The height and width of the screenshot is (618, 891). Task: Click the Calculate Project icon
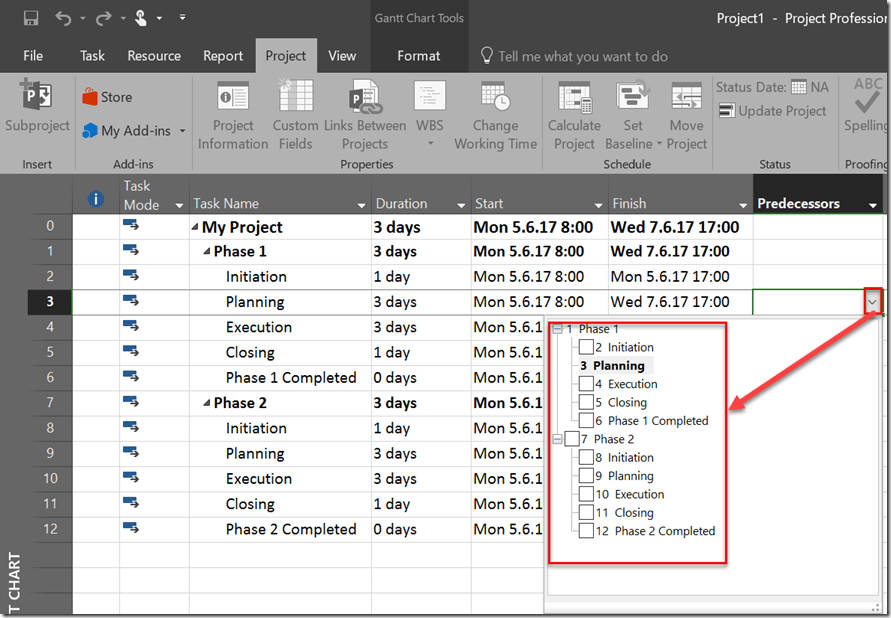click(574, 98)
